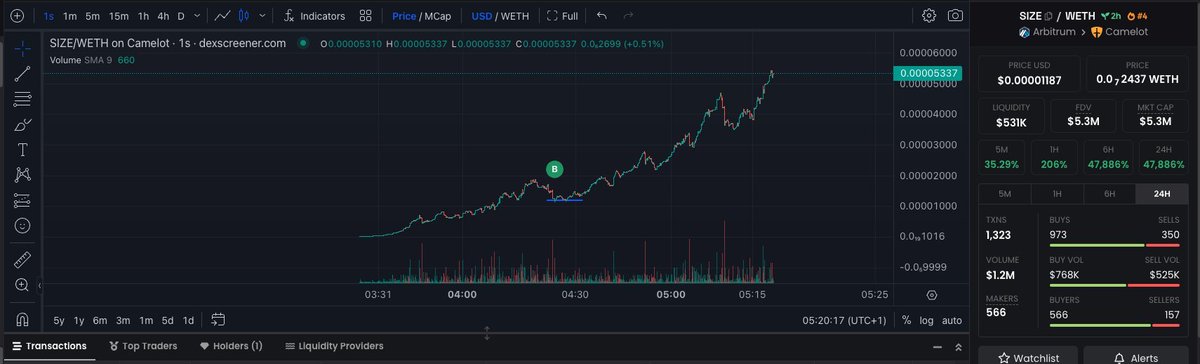Viewport: 1200px width, 364px height.
Task: Toggle percent scale on the price axis
Action: click(x=906, y=320)
